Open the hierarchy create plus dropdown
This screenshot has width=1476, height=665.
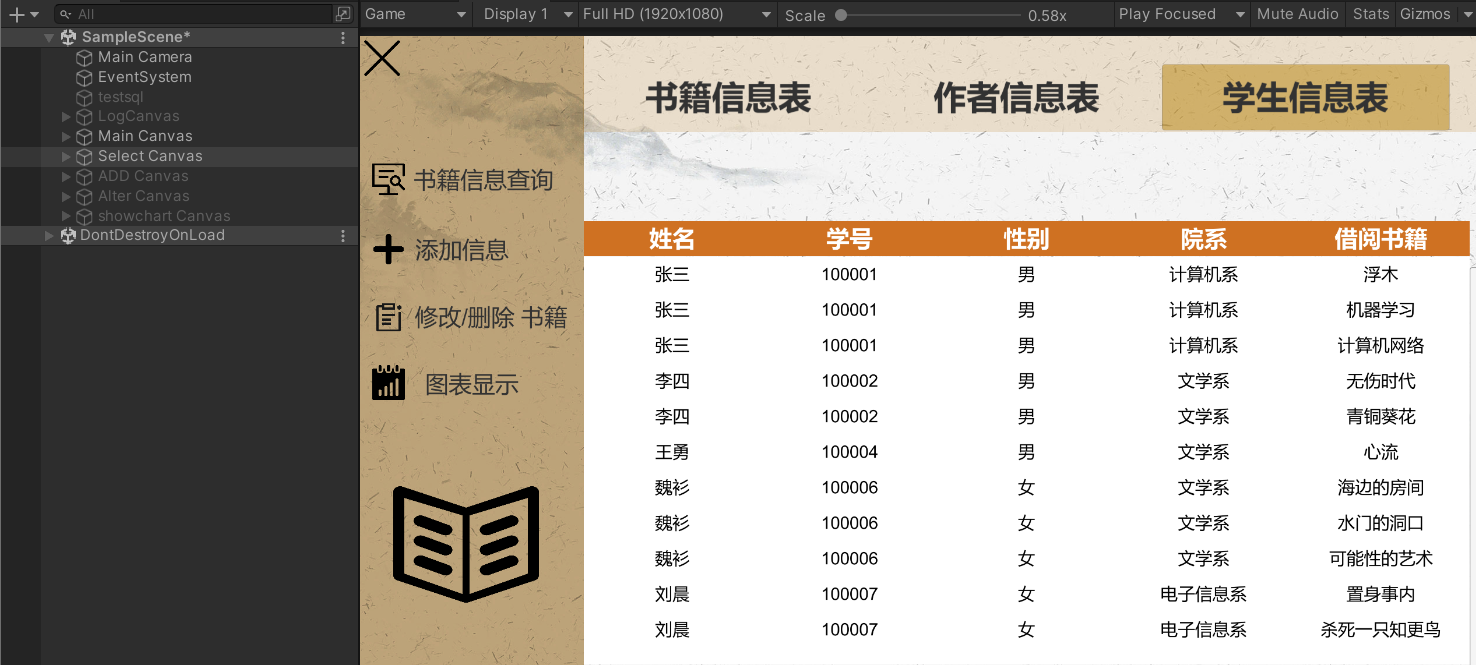pos(23,14)
